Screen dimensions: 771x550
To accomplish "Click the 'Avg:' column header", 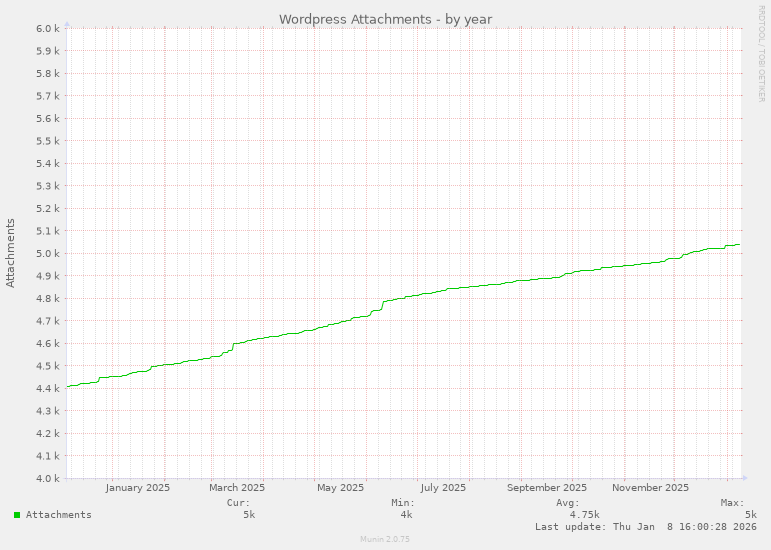I will 568,503.
